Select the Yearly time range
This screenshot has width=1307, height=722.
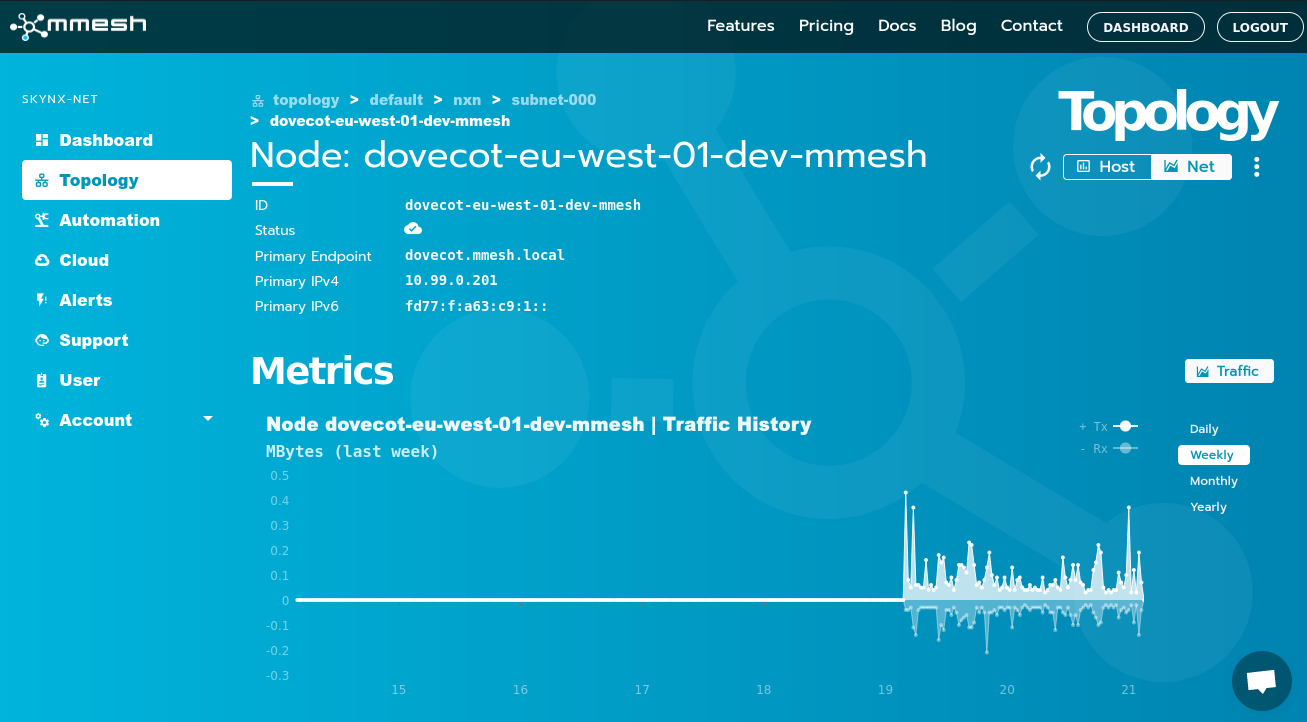[1208, 507]
